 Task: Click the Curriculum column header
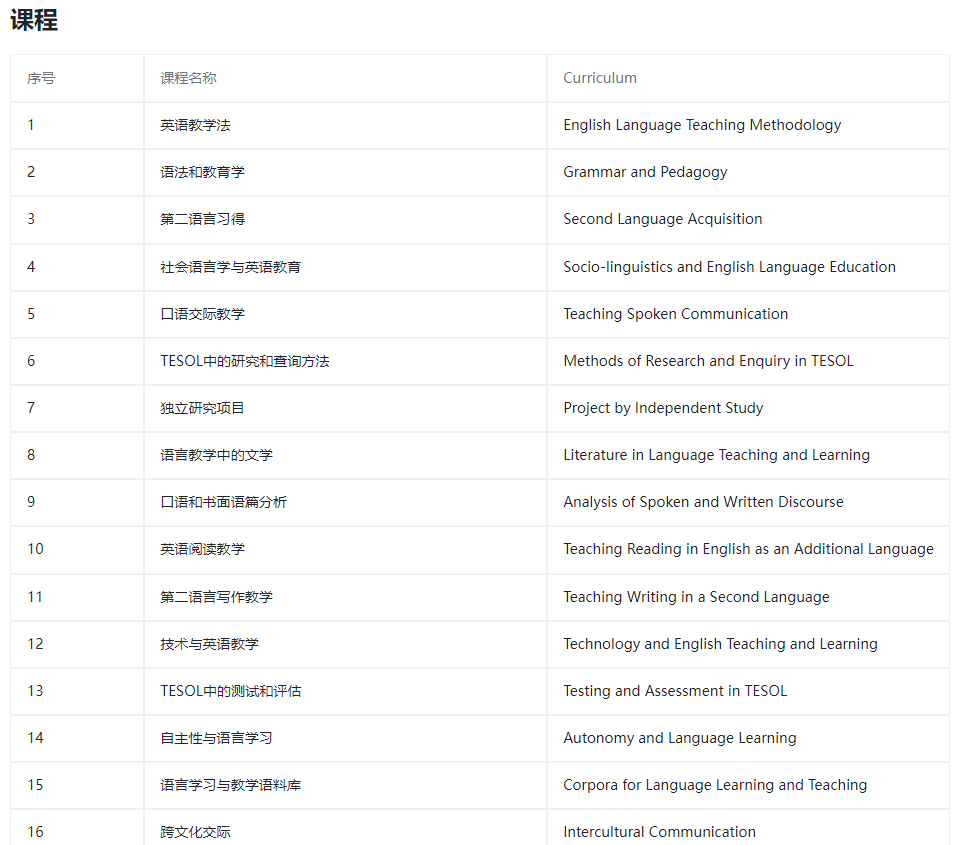[600, 78]
